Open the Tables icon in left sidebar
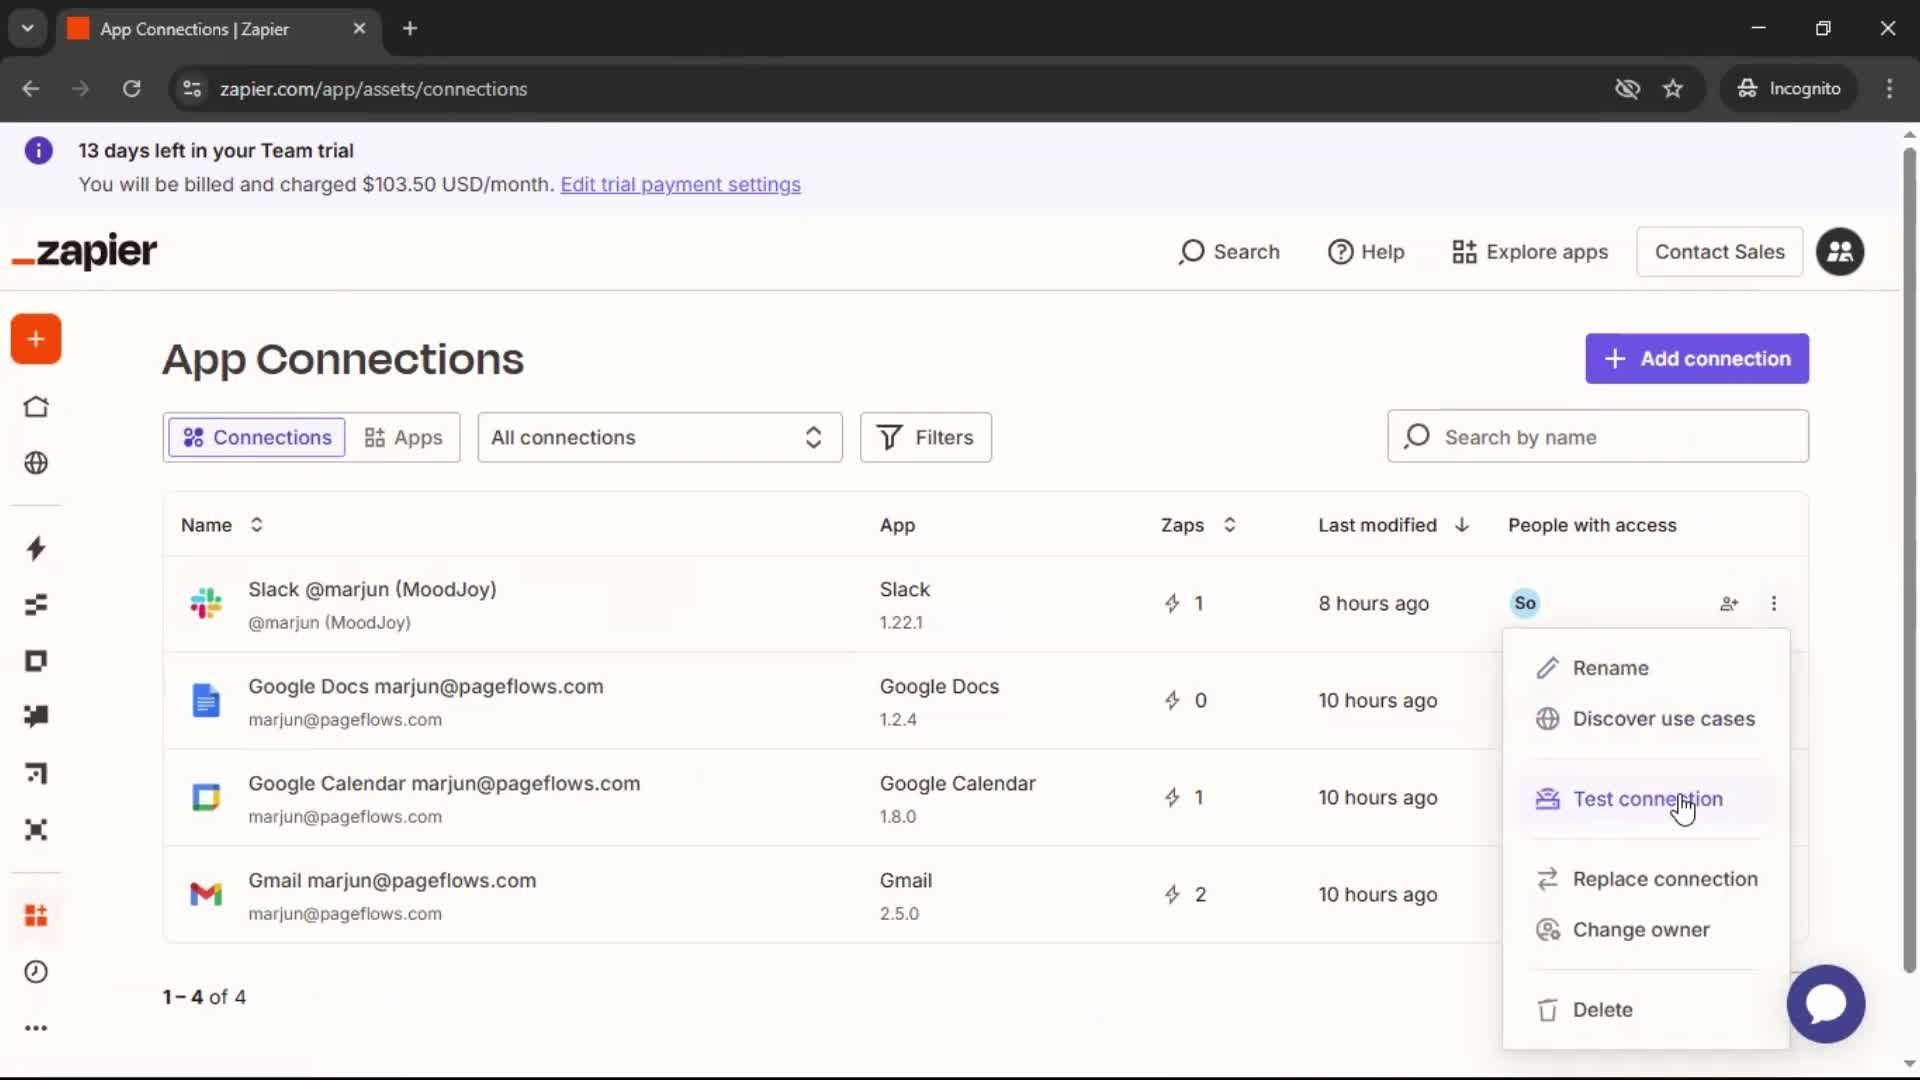Viewport: 1920px width, 1080px height. [x=36, y=605]
